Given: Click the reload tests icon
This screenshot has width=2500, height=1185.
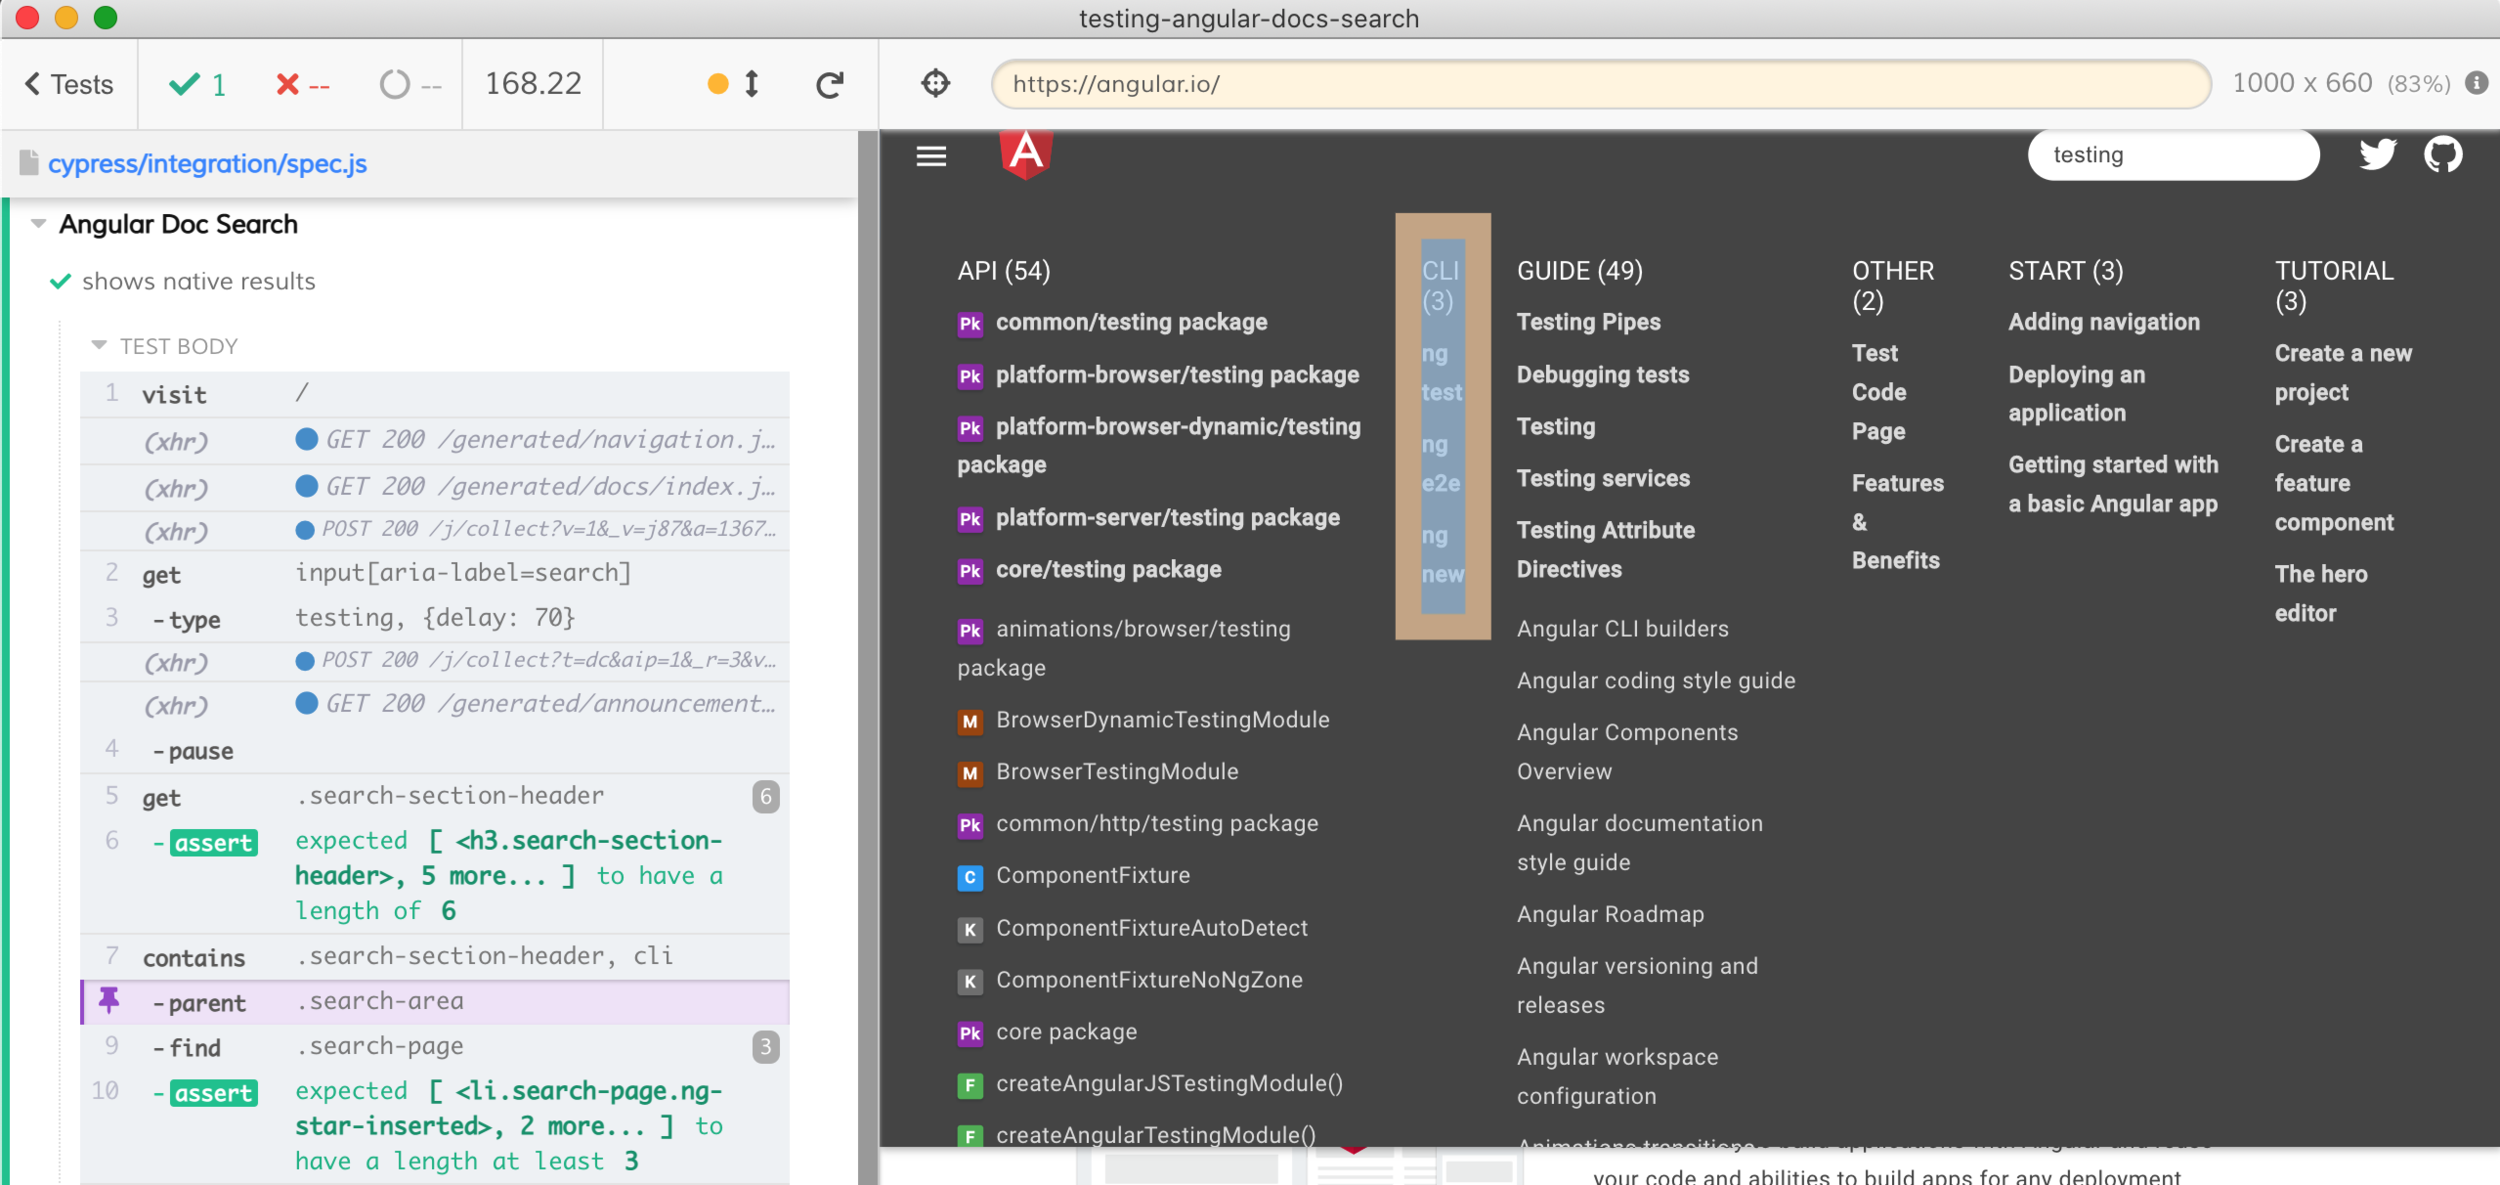Looking at the screenshot, I should tap(829, 85).
